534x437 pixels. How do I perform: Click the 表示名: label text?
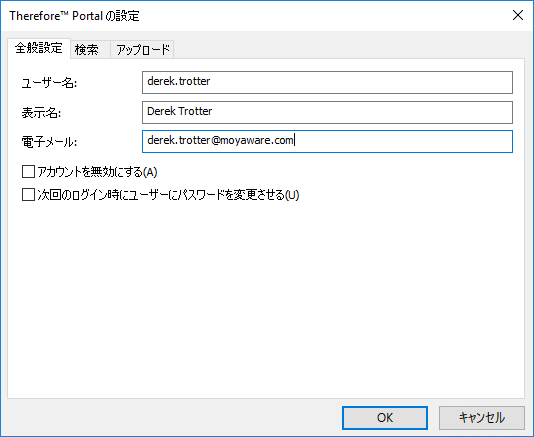41,113
